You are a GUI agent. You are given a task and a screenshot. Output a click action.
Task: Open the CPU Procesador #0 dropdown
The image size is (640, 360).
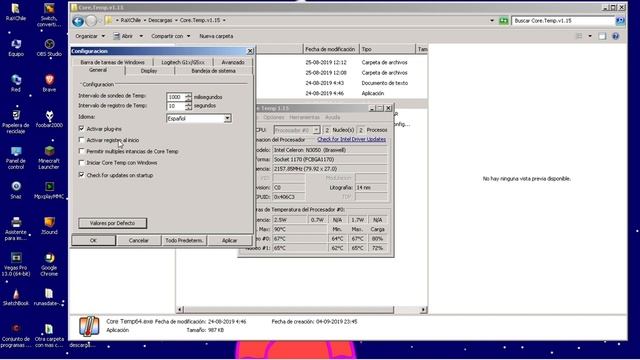(x=316, y=130)
